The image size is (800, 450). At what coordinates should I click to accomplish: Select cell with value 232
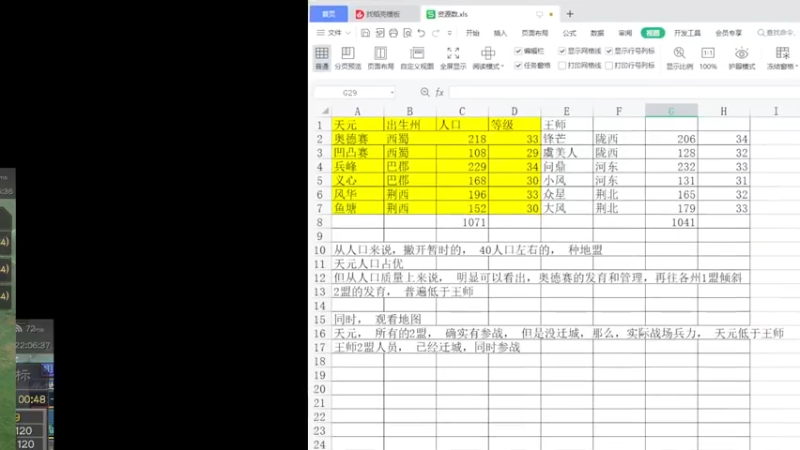(671, 166)
